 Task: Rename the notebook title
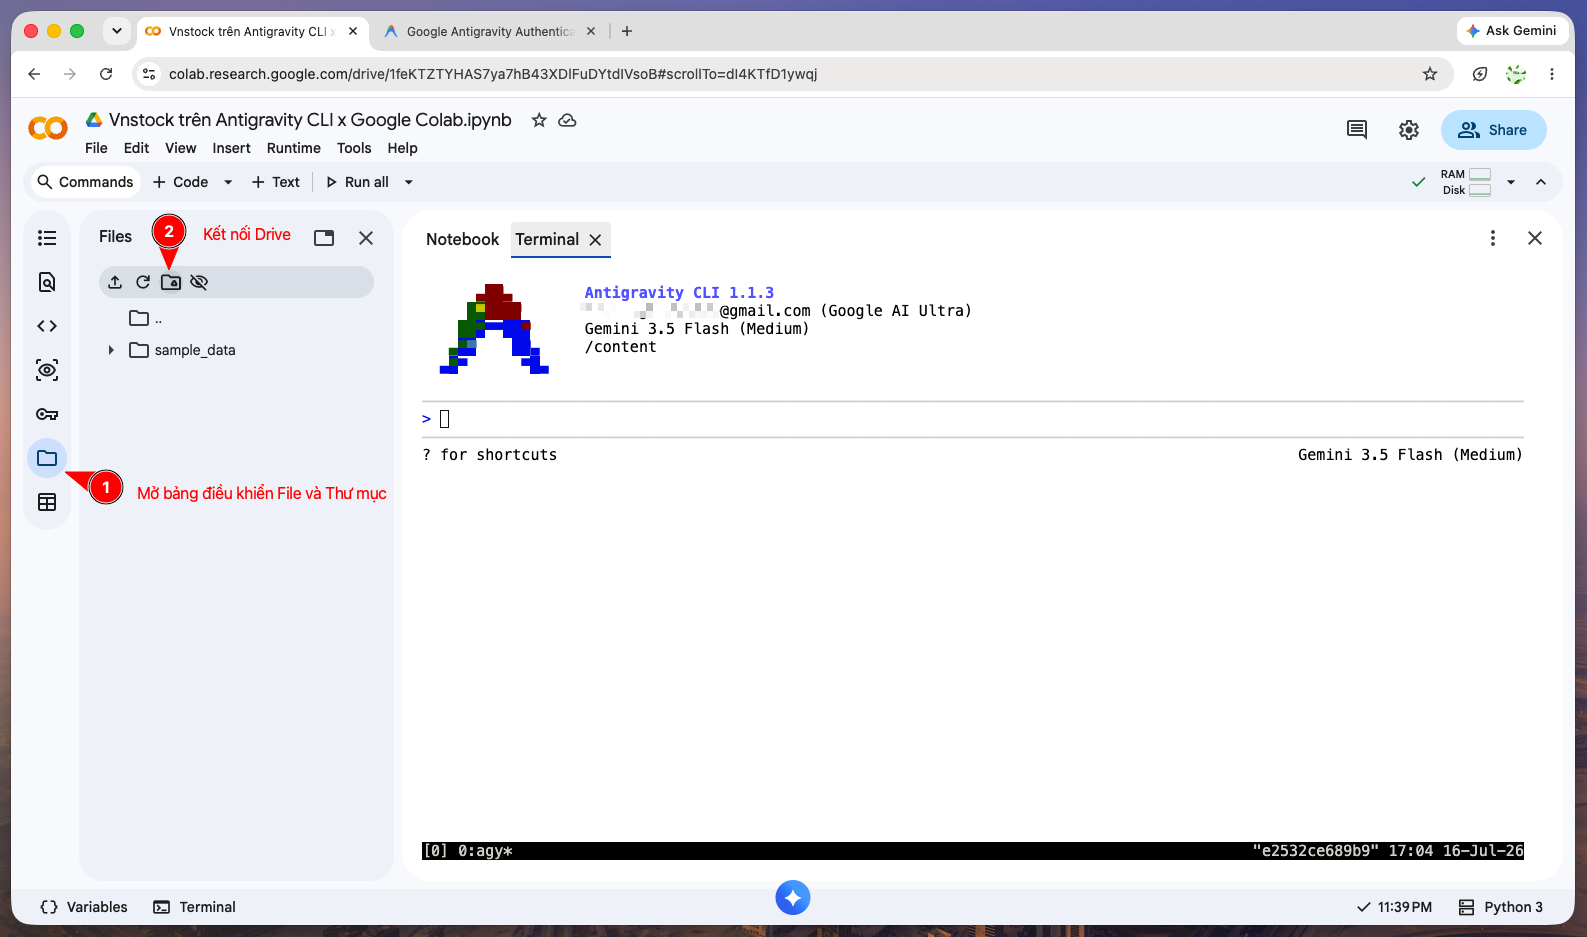tap(310, 120)
